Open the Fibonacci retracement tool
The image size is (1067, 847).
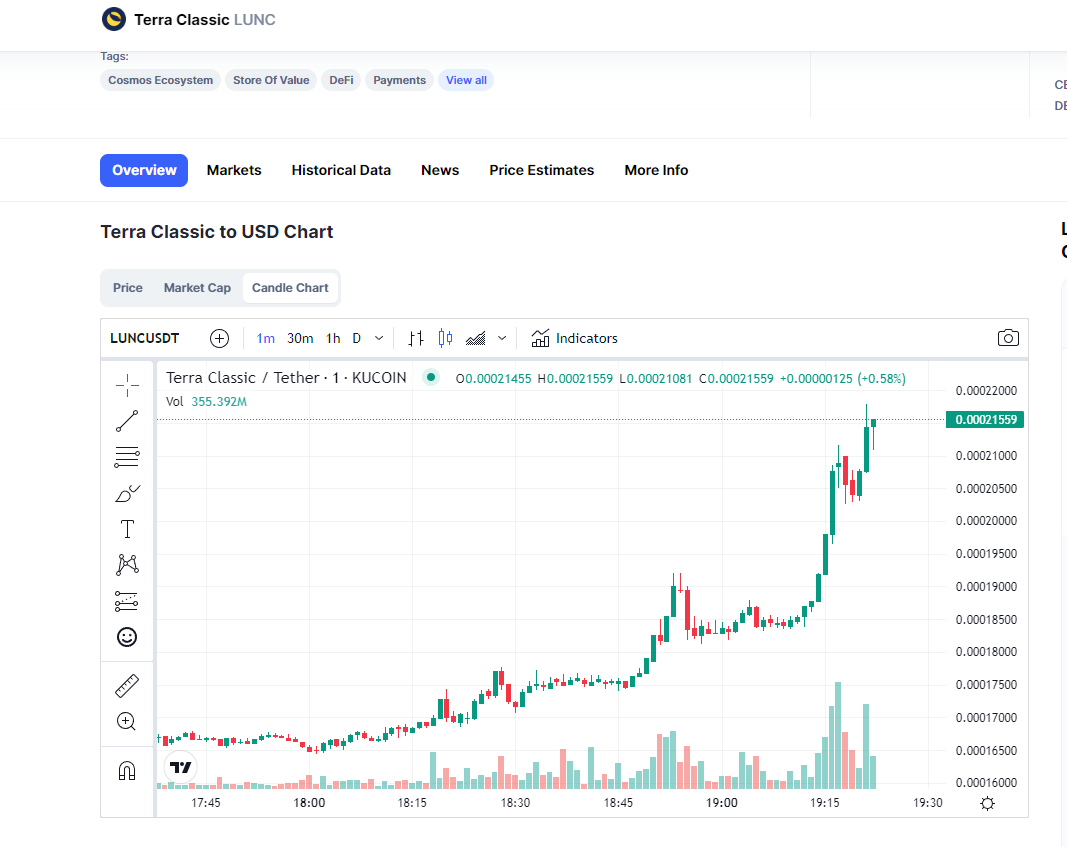point(127,457)
